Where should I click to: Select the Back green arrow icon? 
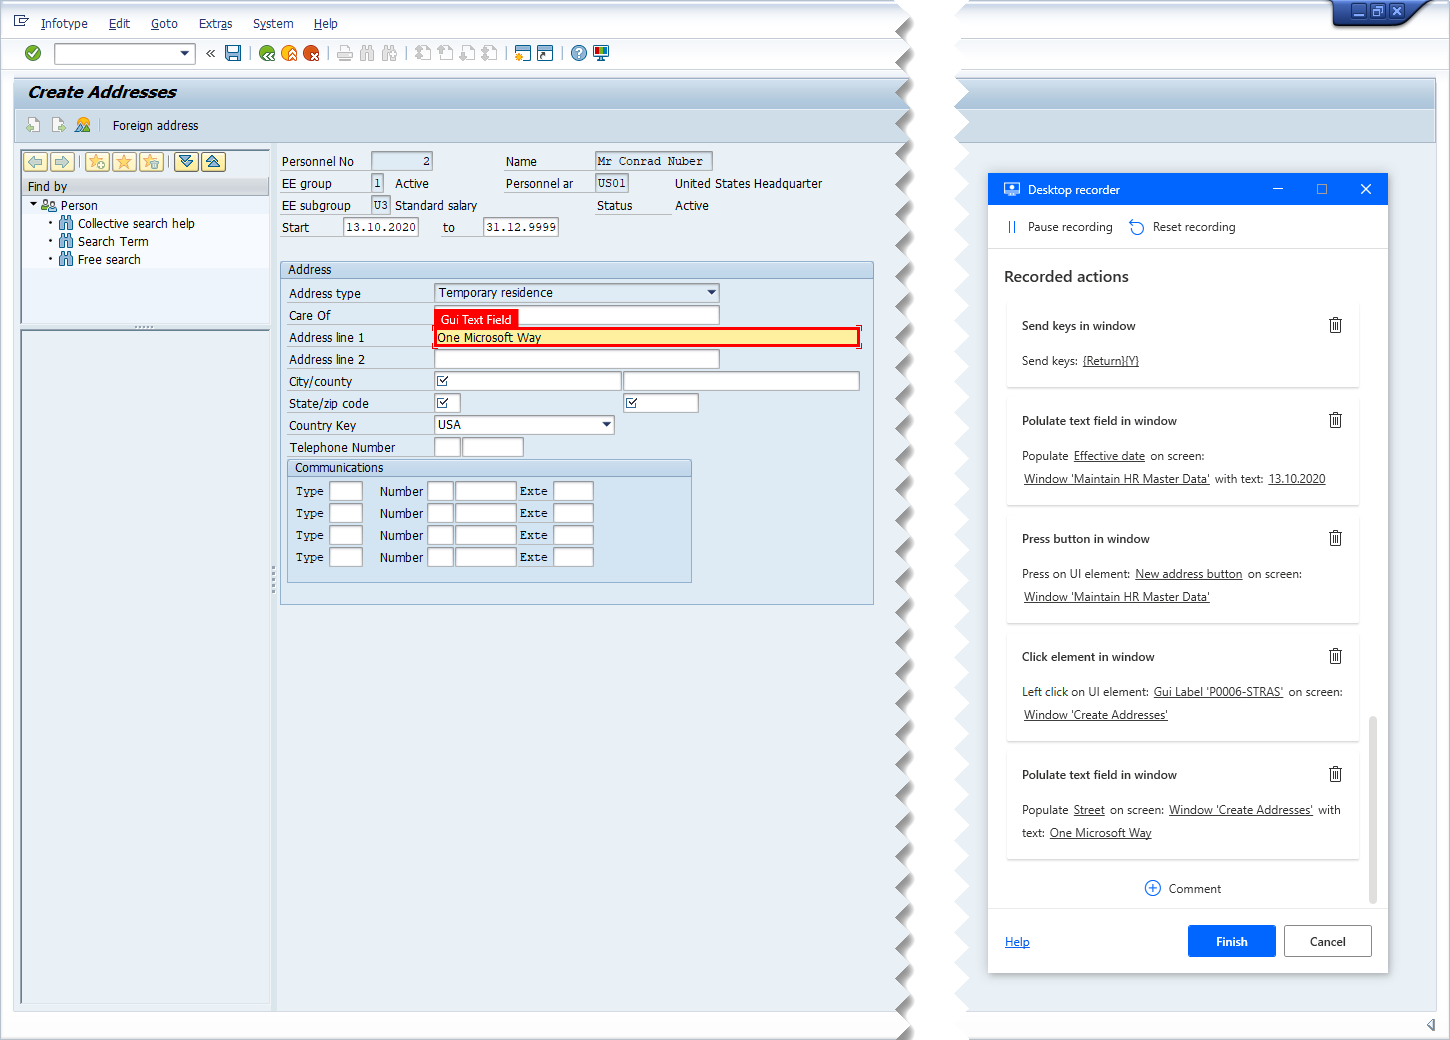(266, 53)
